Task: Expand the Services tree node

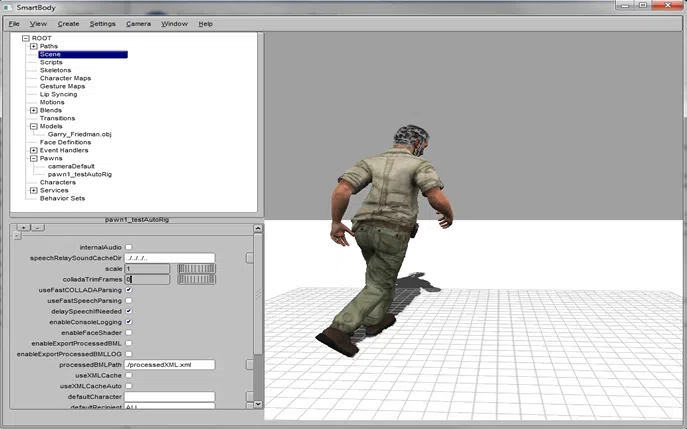Action: (33, 190)
